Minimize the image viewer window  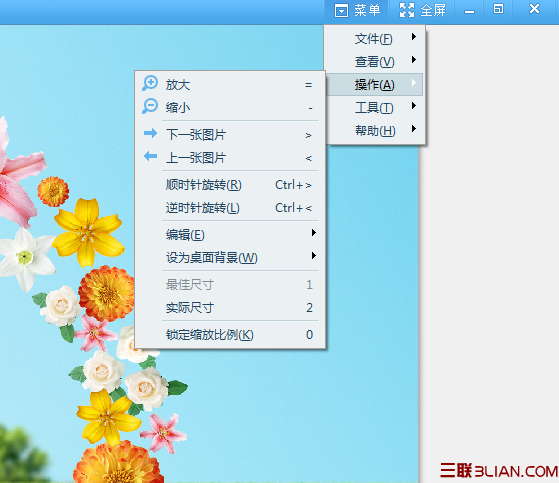point(469,11)
